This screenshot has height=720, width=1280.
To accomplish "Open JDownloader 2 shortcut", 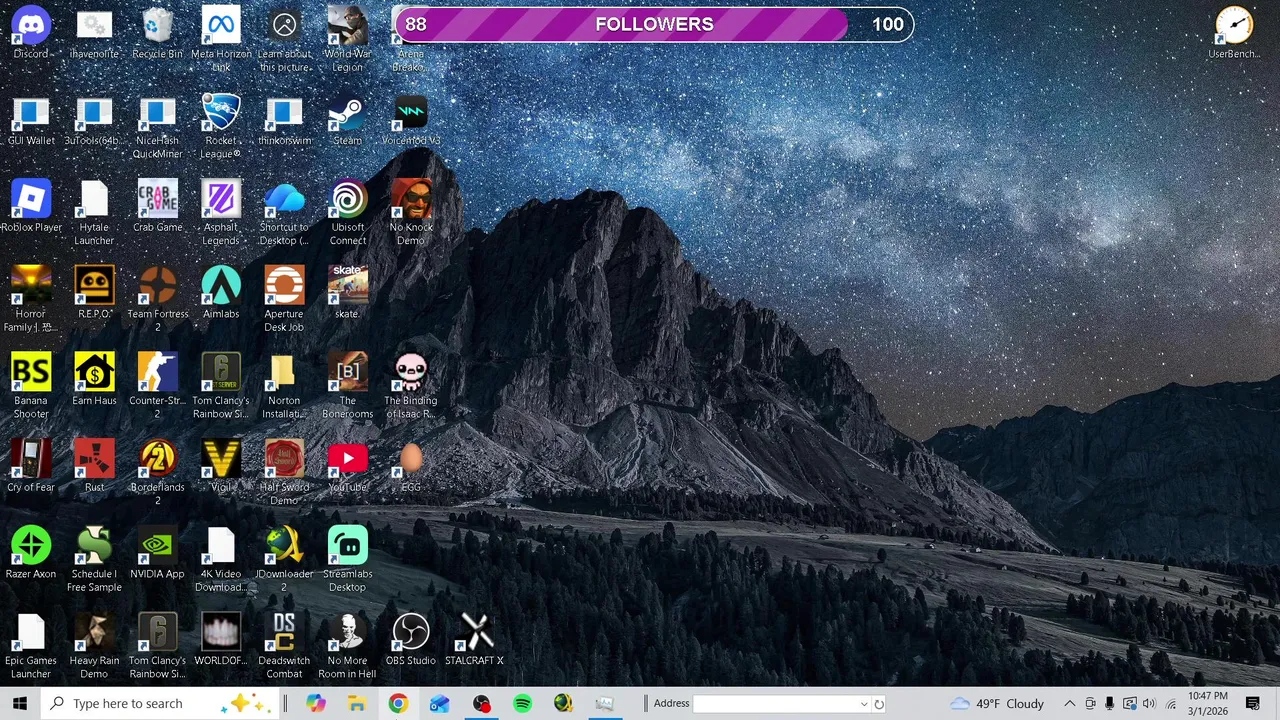I will [284, 559].
